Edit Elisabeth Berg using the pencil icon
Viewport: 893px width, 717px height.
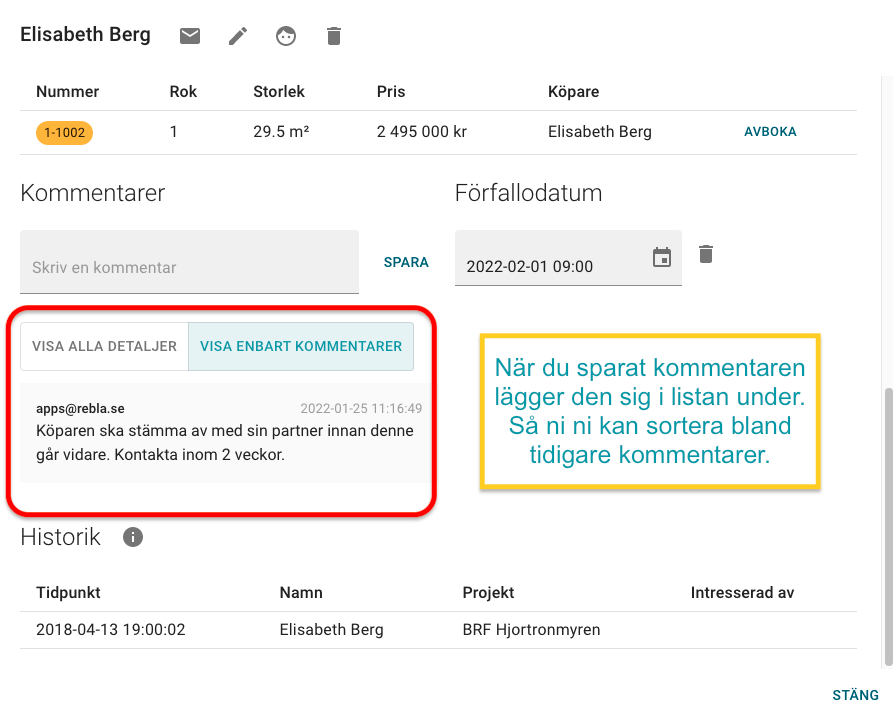pos(237,36)
